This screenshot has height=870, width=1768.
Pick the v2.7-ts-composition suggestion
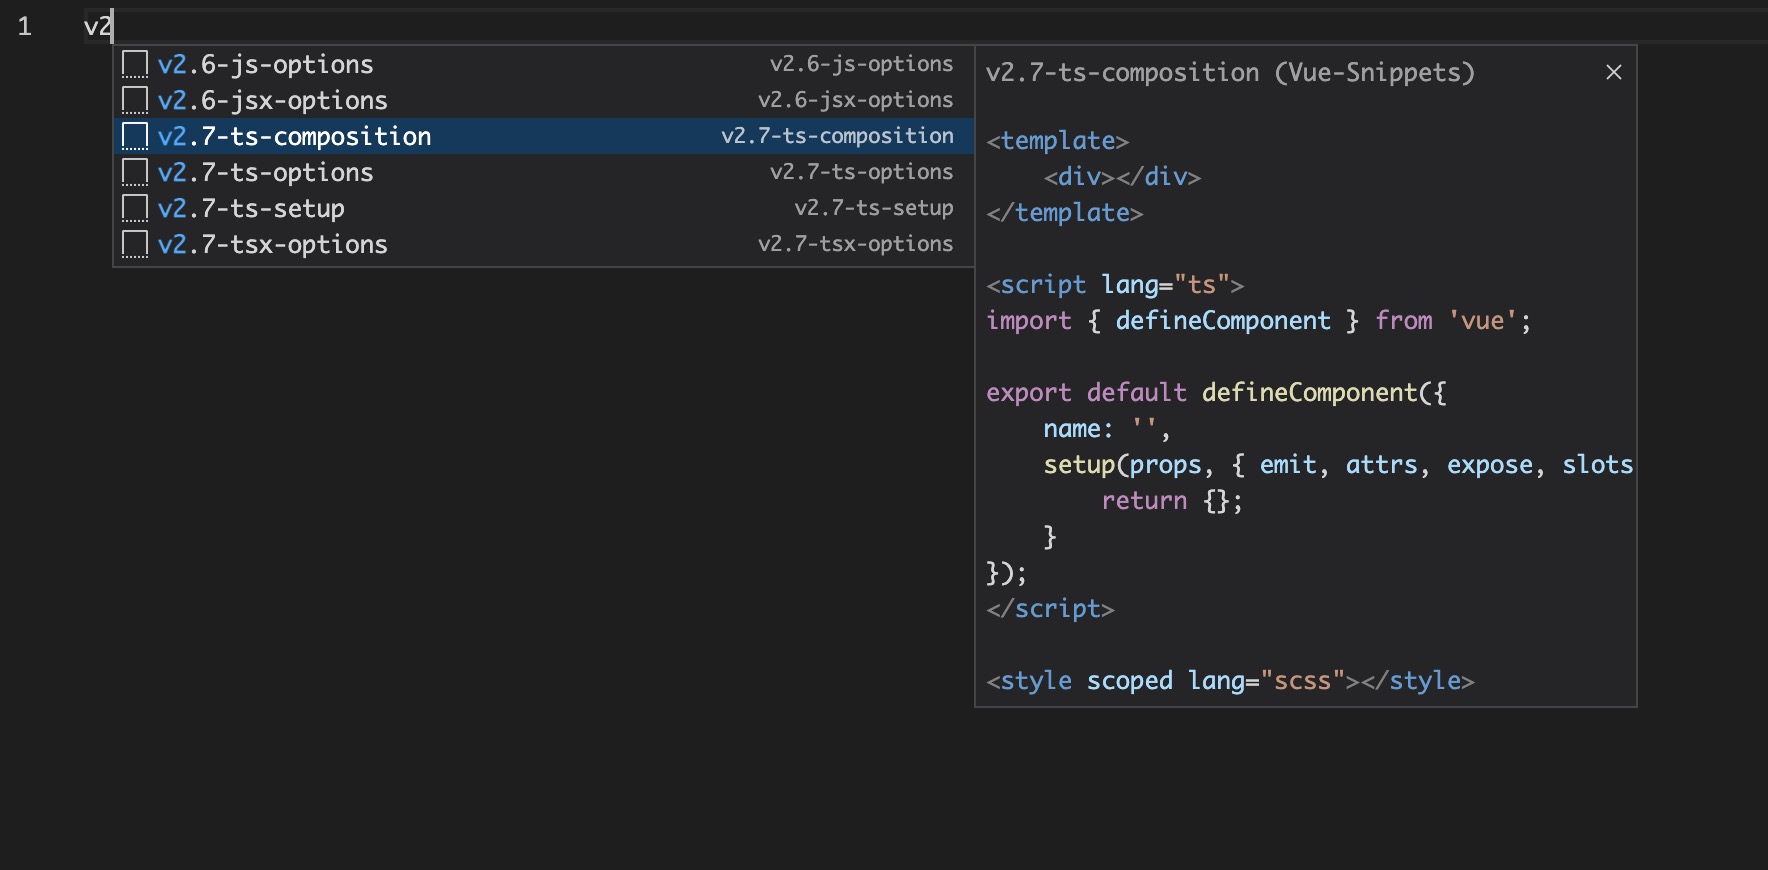click(295, 137)
